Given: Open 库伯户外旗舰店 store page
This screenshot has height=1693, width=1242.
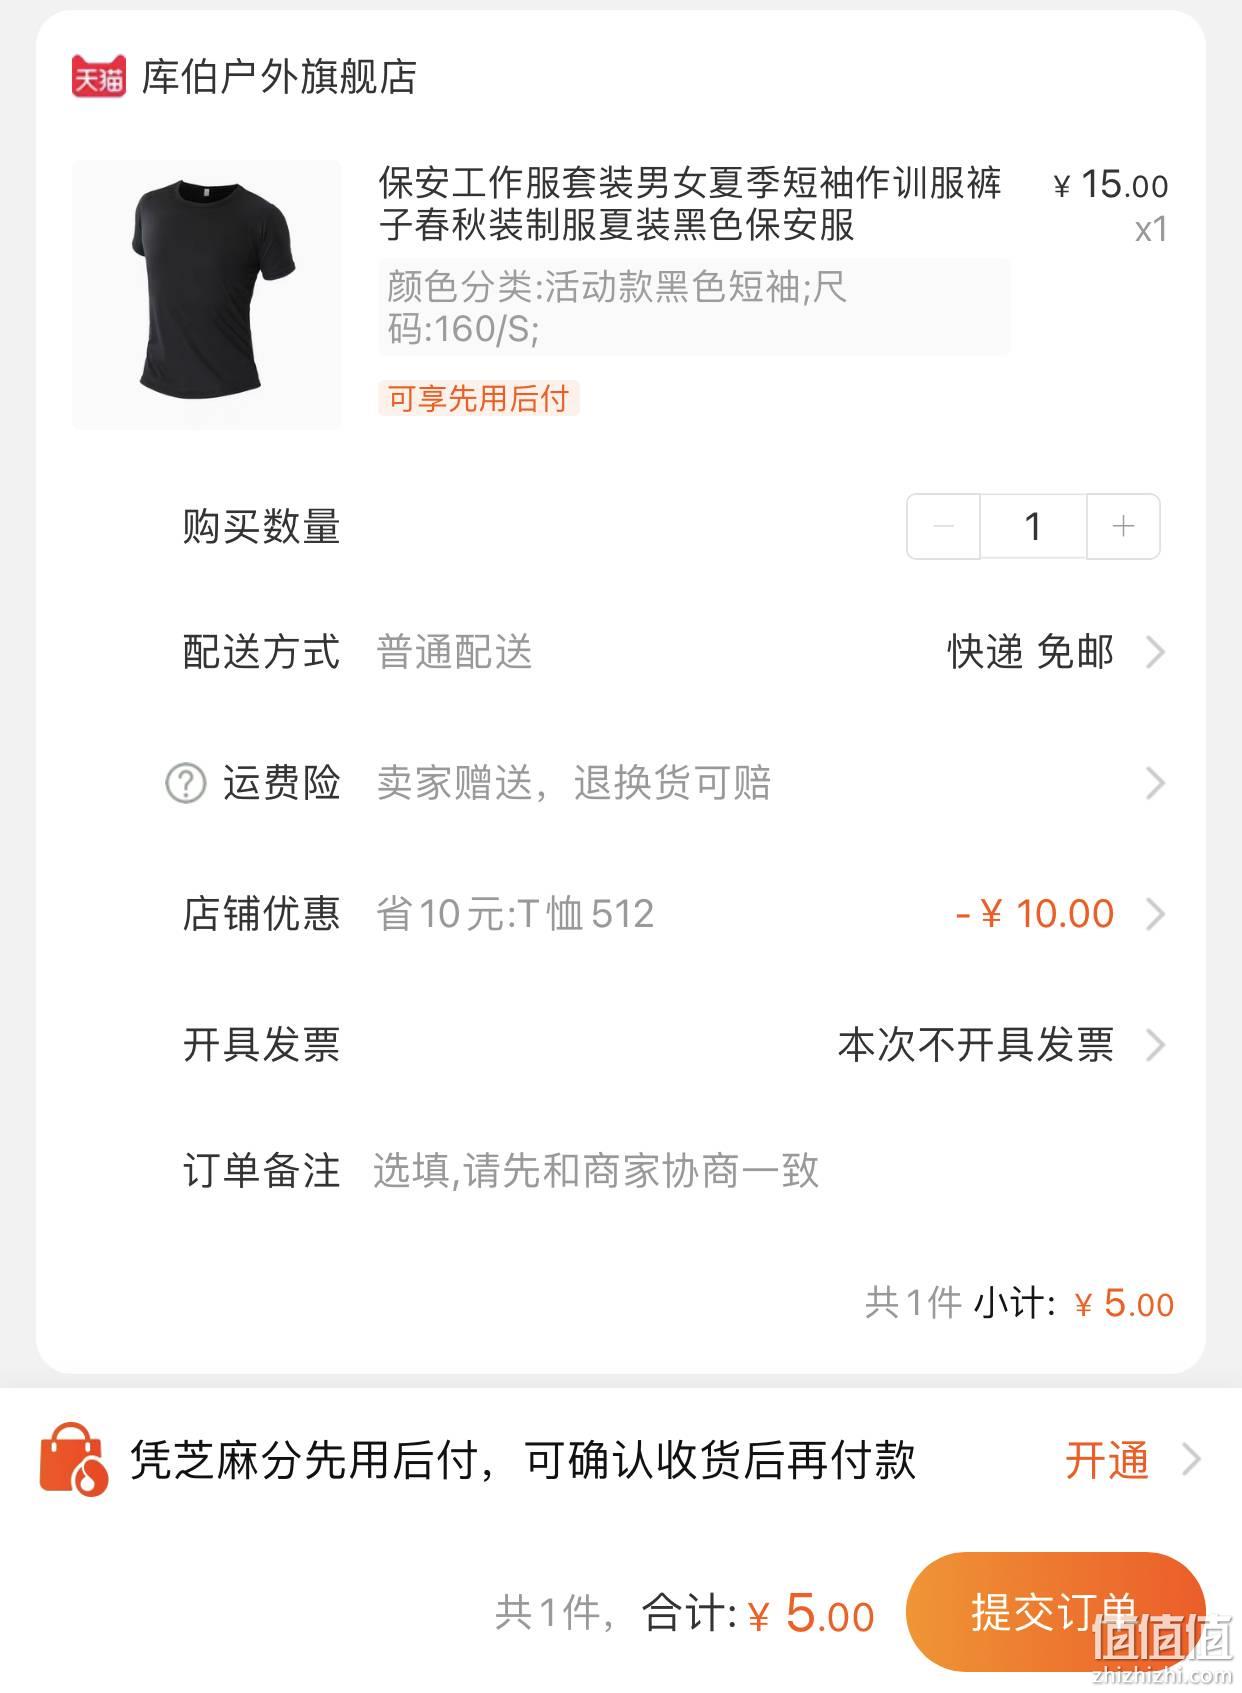Looking at the screenshot, I should click(279, 77).
